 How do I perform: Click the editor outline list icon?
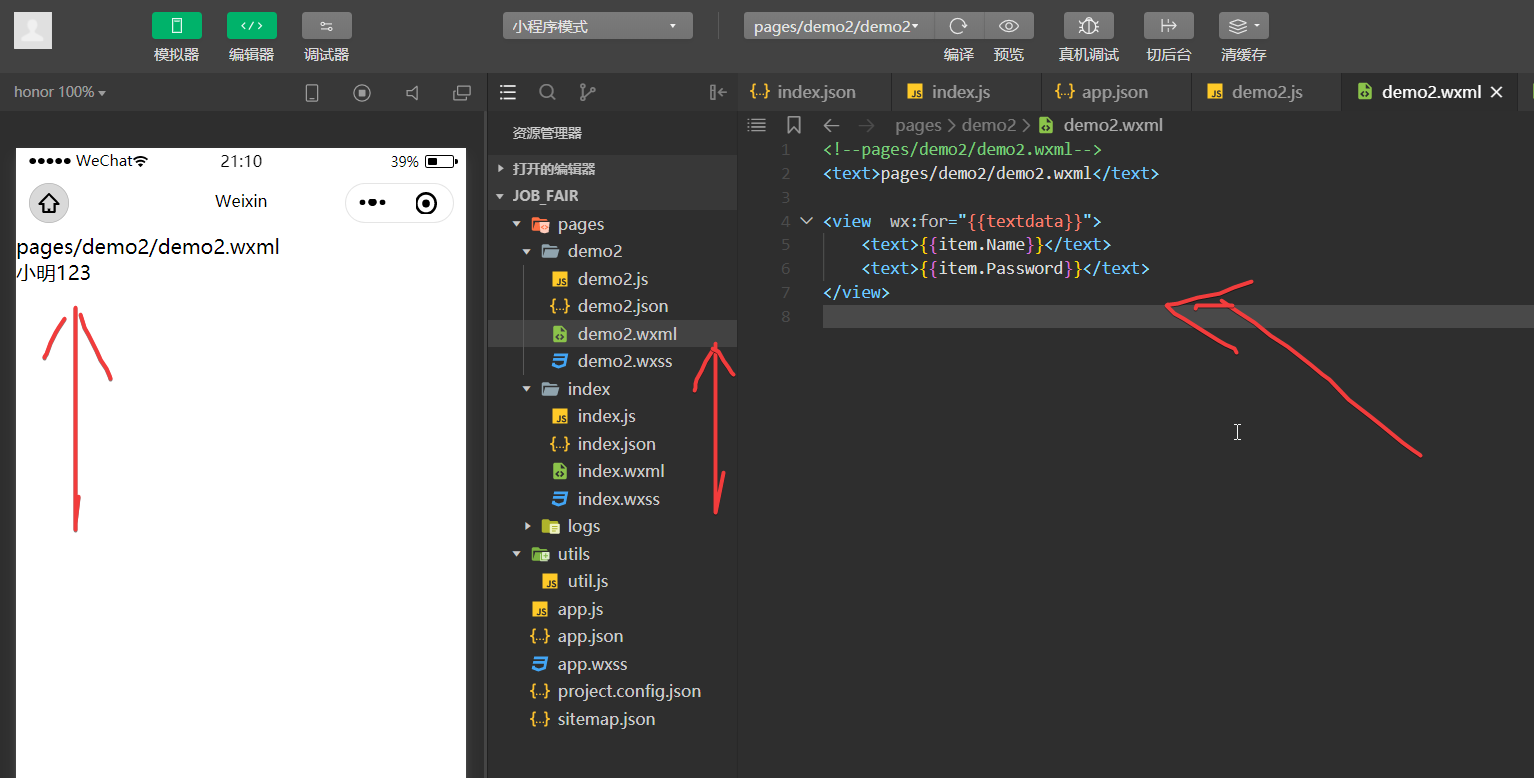tap(757, 125)
